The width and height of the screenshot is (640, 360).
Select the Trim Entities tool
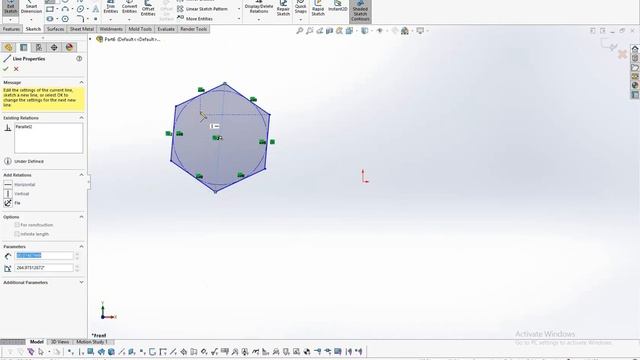[x=111, y=7]
